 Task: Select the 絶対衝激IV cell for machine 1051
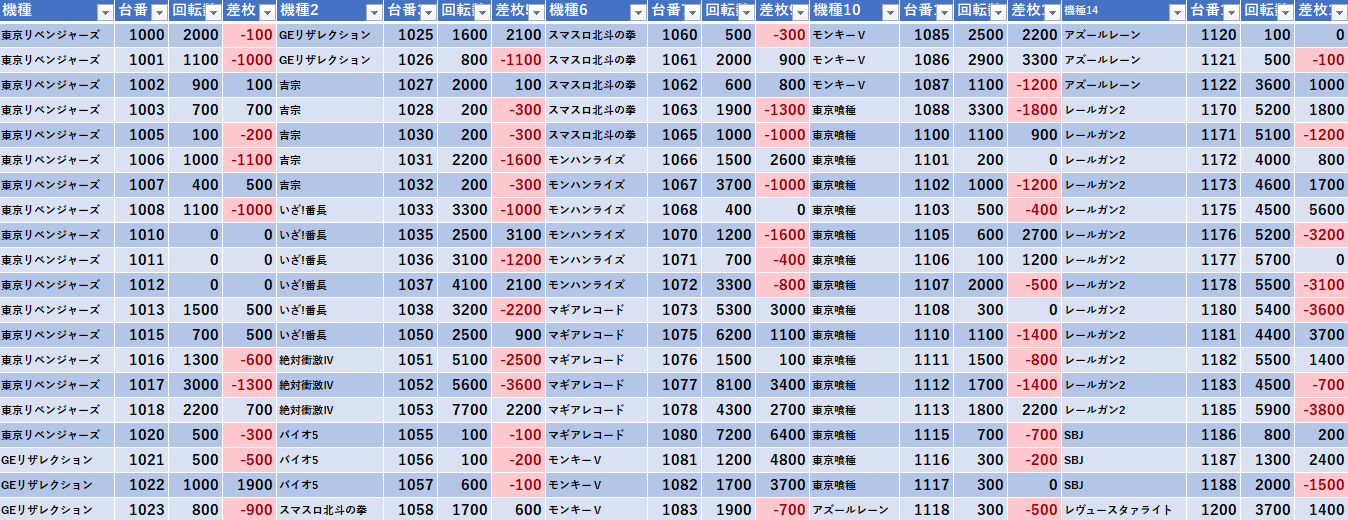coord(330,360)
